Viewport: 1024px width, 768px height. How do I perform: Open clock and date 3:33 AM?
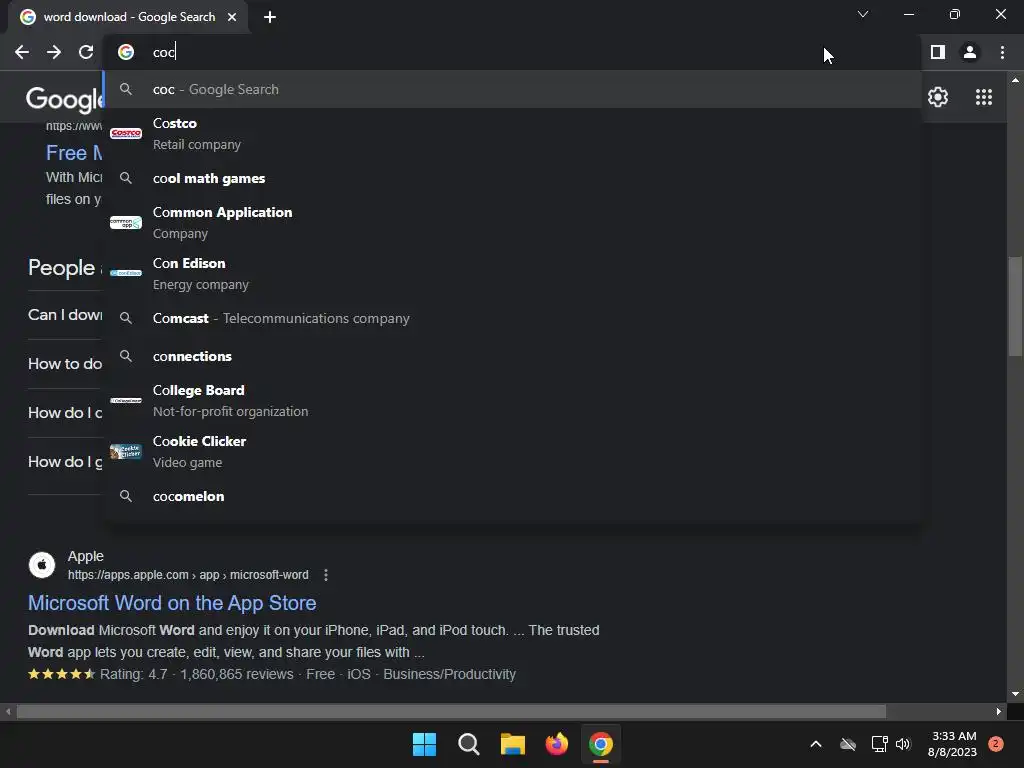(x=953, y=744)
